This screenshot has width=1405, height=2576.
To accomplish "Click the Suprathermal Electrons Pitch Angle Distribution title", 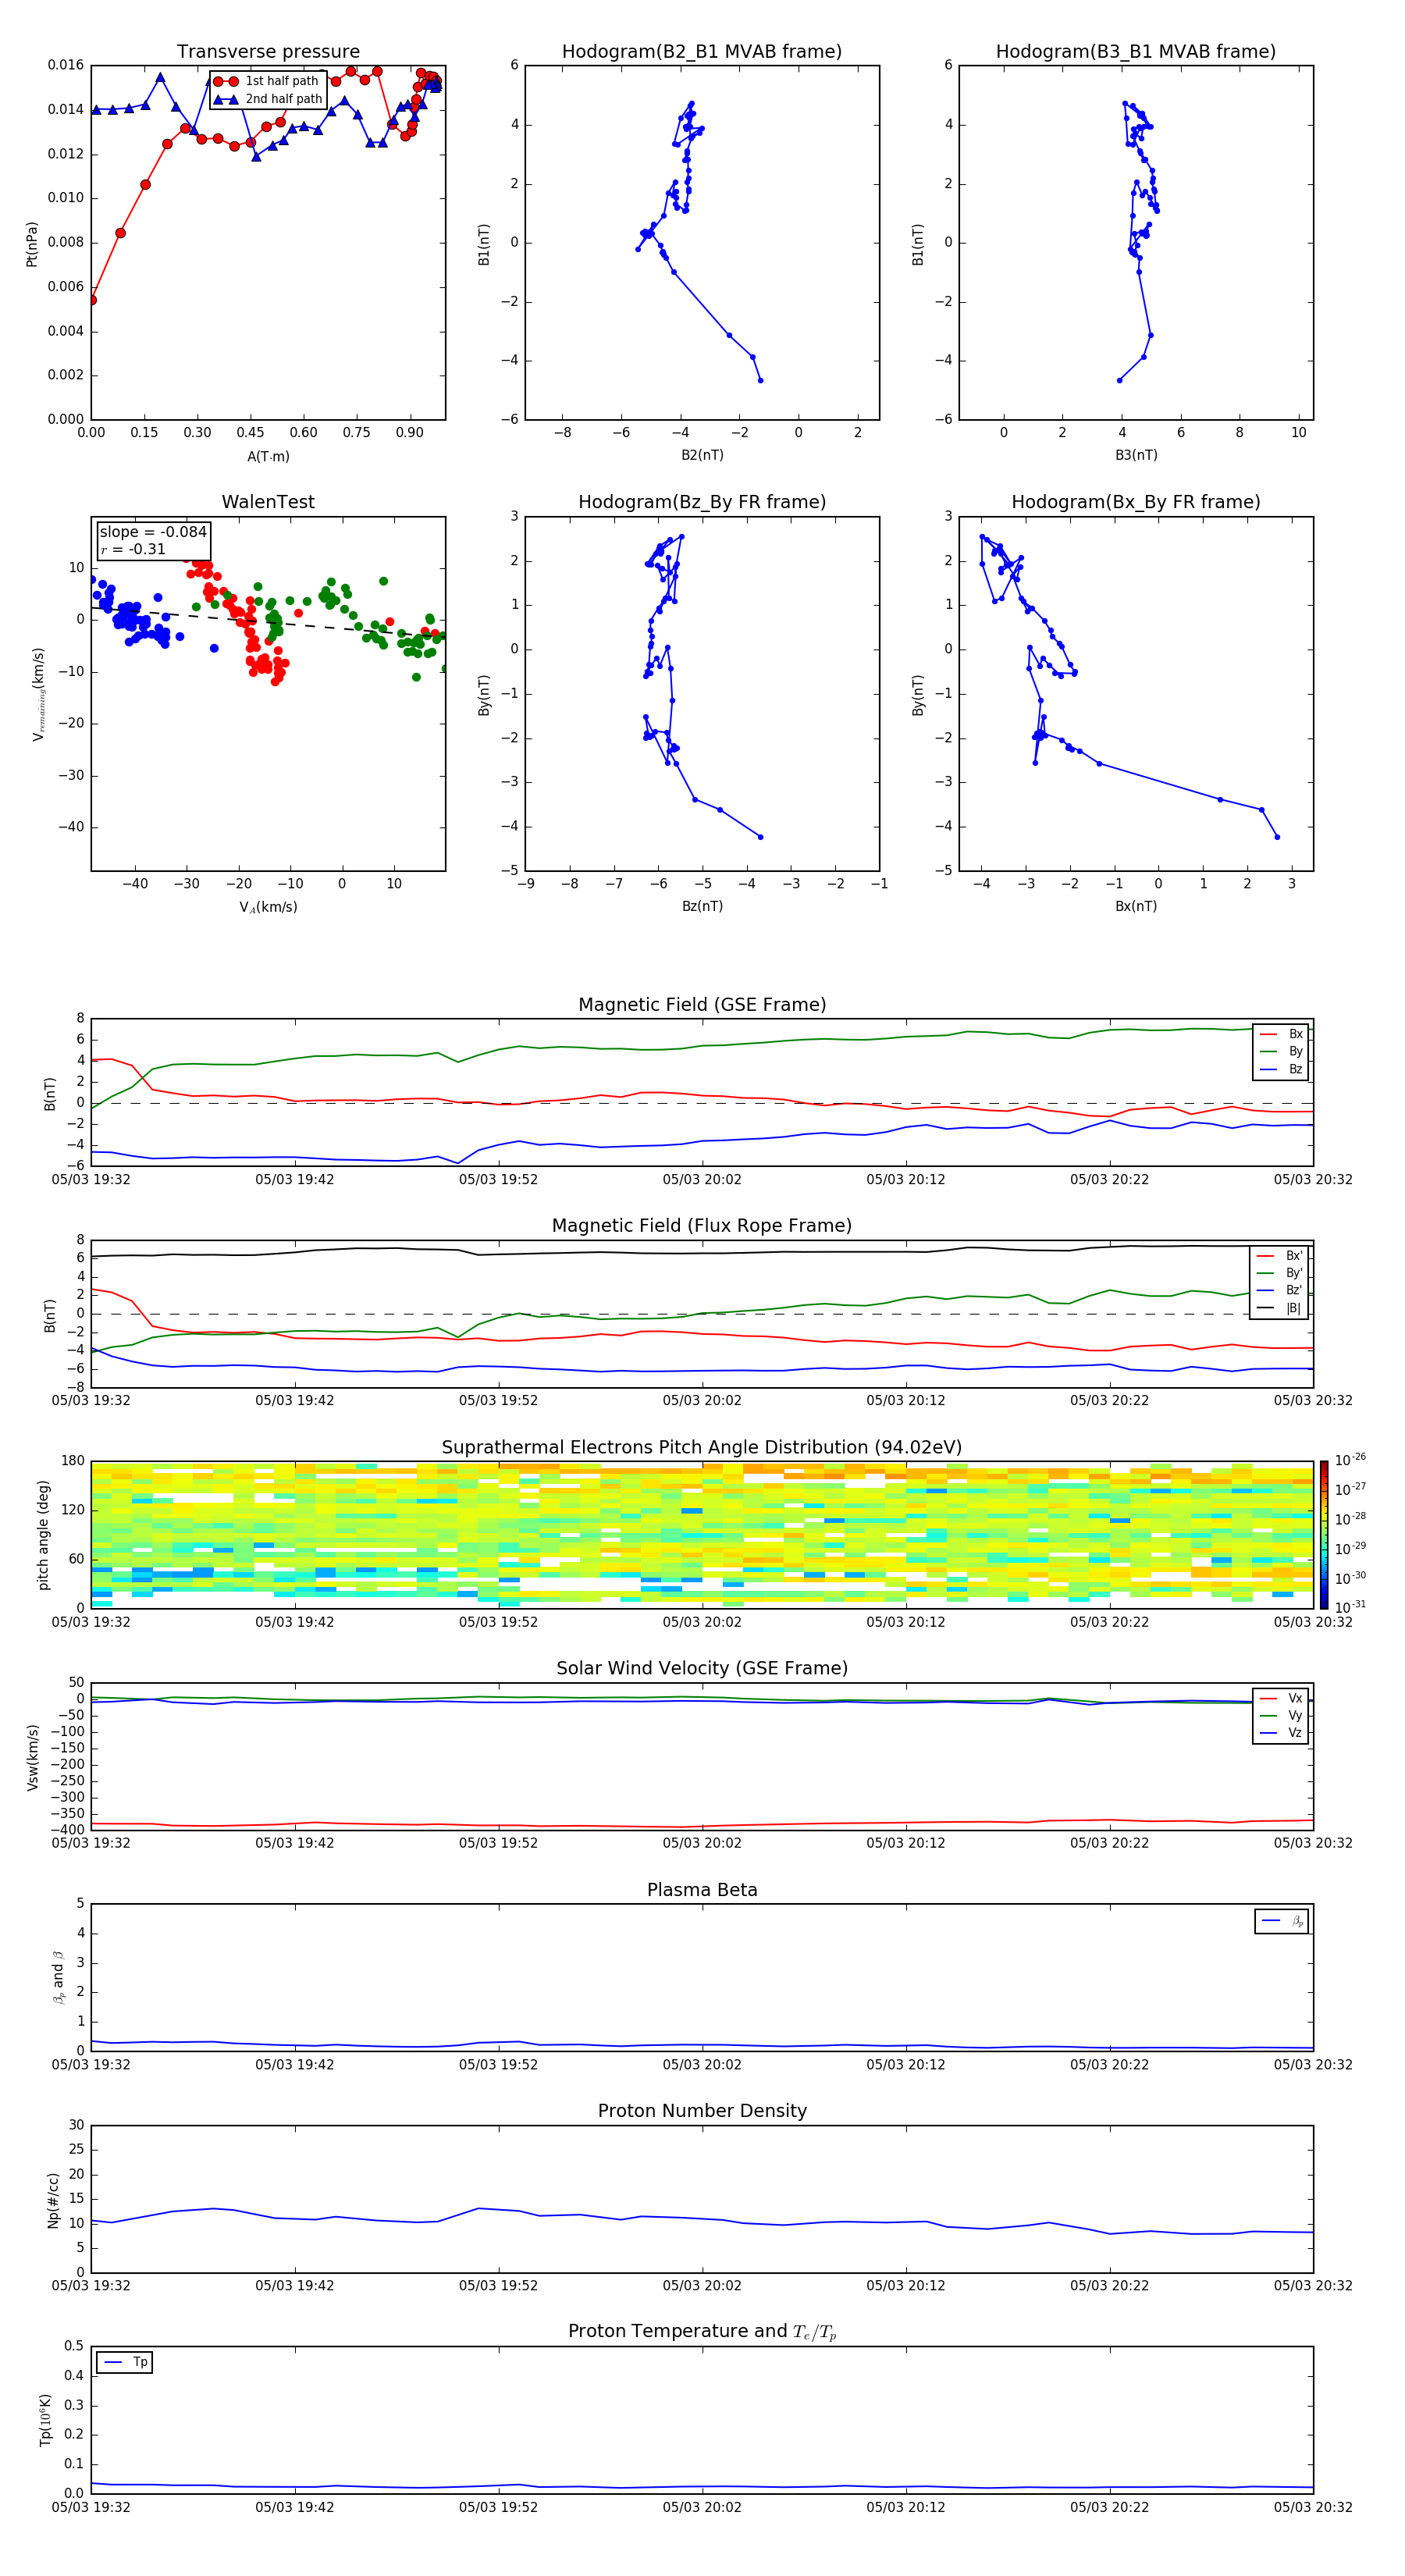I will coord(702,1448).
